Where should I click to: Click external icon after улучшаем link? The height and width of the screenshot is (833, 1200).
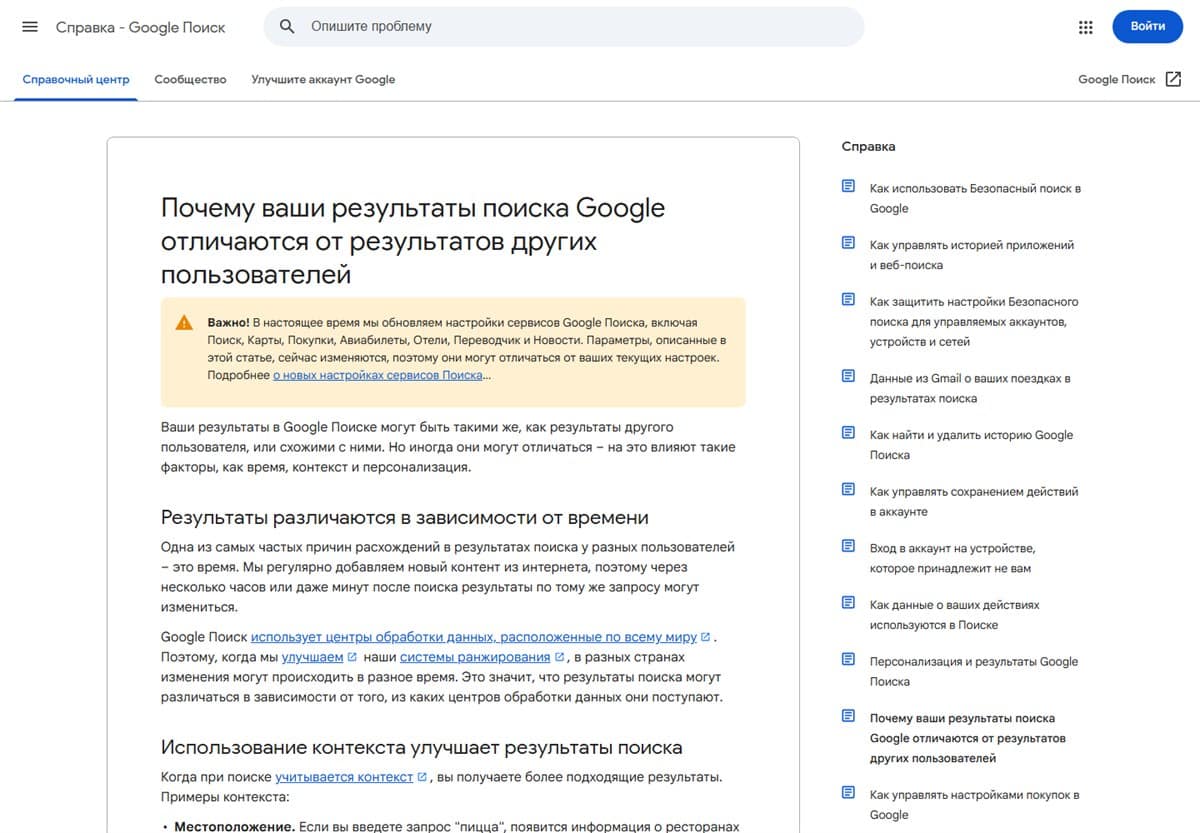[x=352, y=657]
